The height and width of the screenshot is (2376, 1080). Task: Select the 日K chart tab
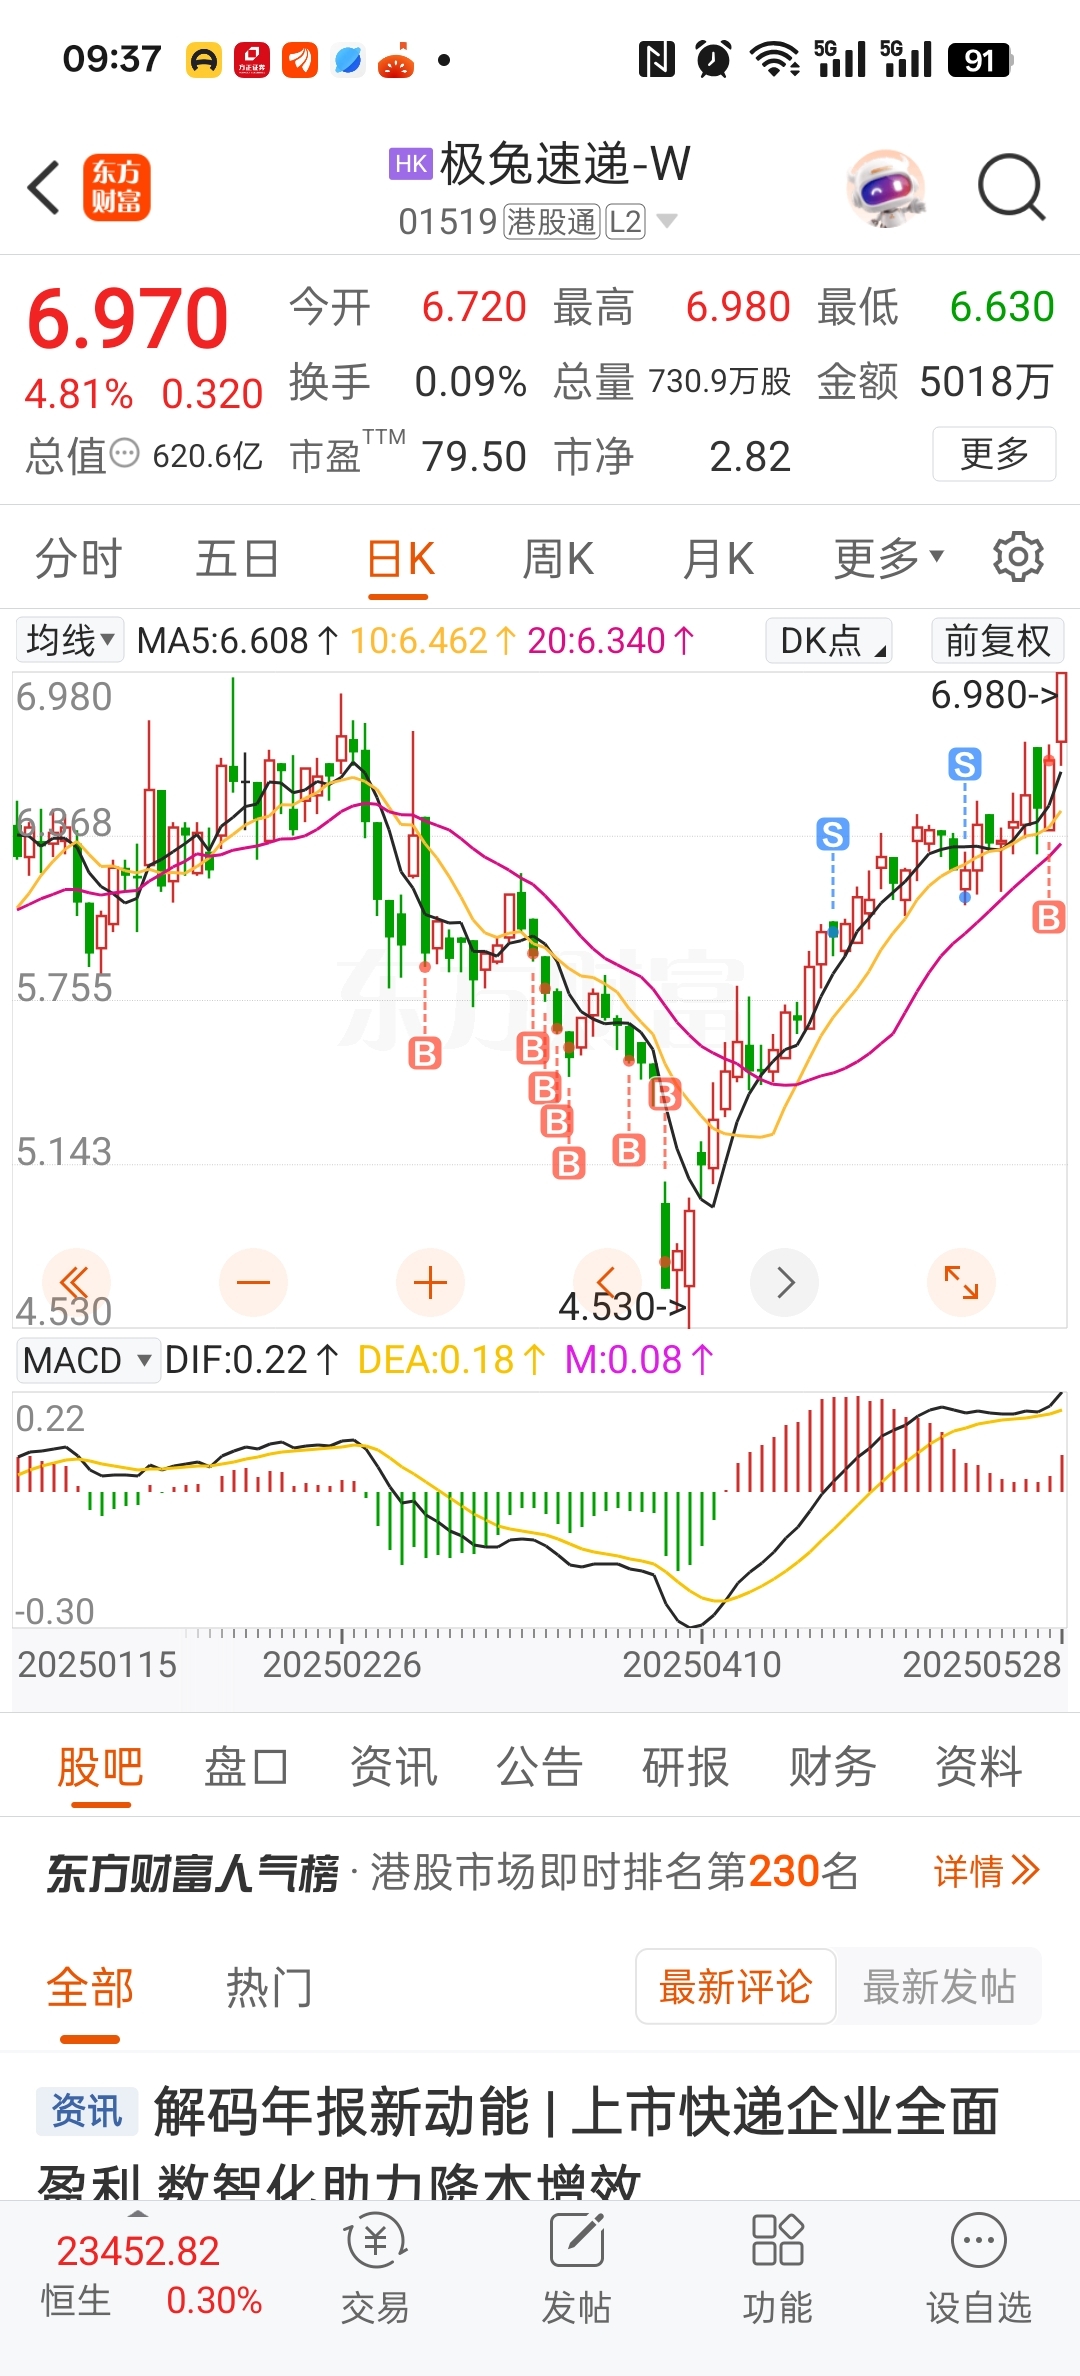[400, 558]
